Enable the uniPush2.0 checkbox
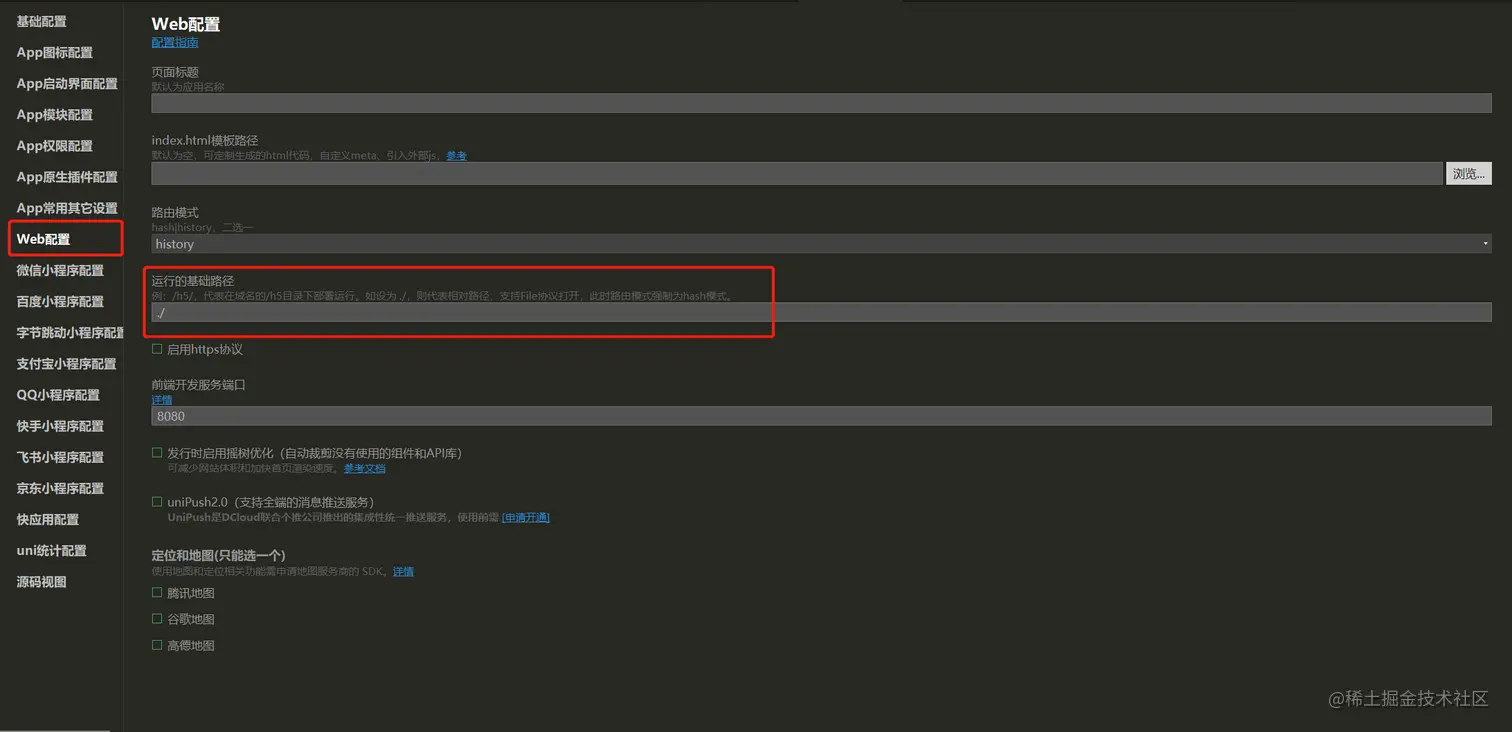The image size is (1512, 732). (157, 501)
